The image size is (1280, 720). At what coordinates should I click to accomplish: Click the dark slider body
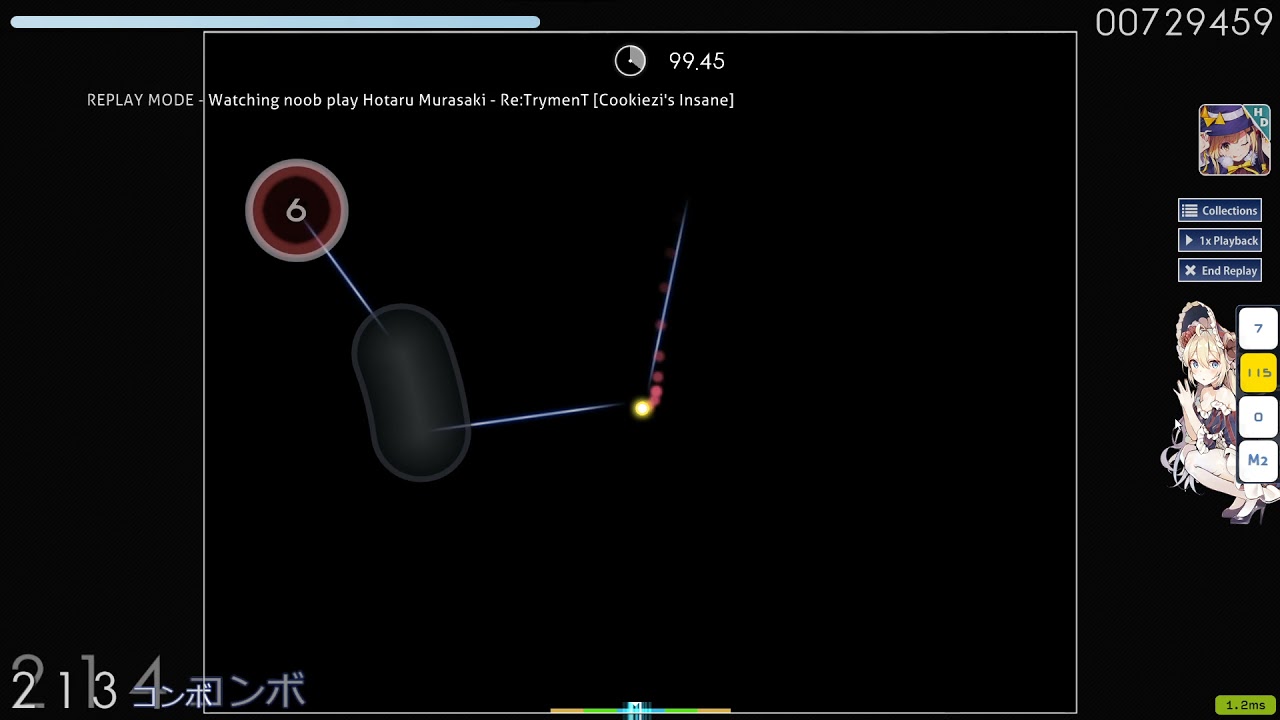pos(410,392)
